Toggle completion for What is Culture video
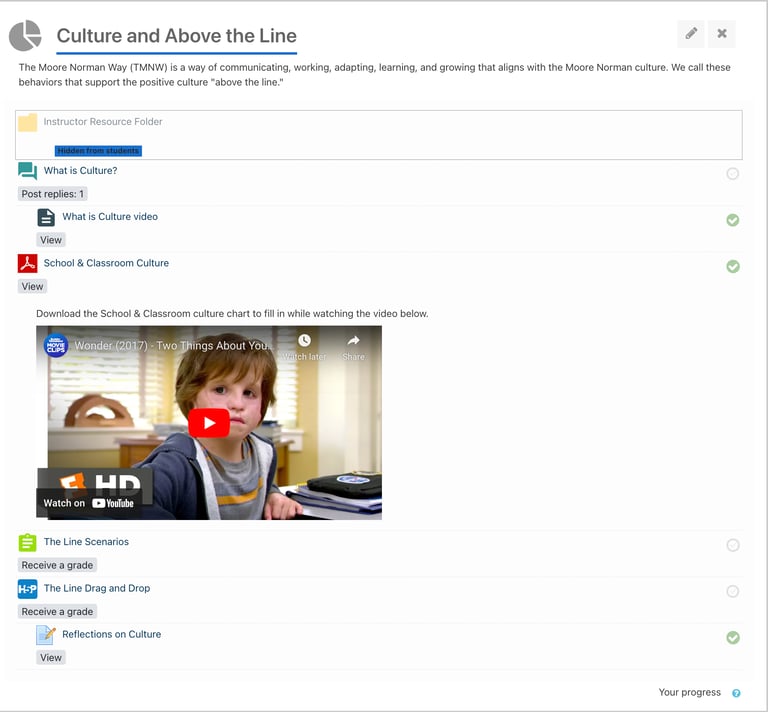 pos(733,220)
